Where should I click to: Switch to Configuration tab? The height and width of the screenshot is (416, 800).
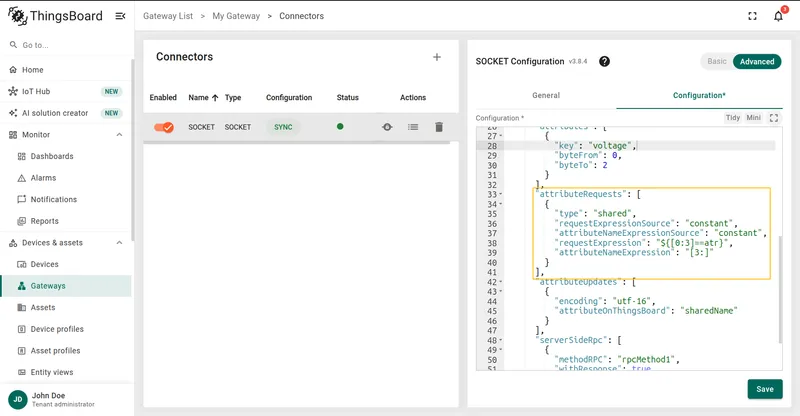coord(699,95)
